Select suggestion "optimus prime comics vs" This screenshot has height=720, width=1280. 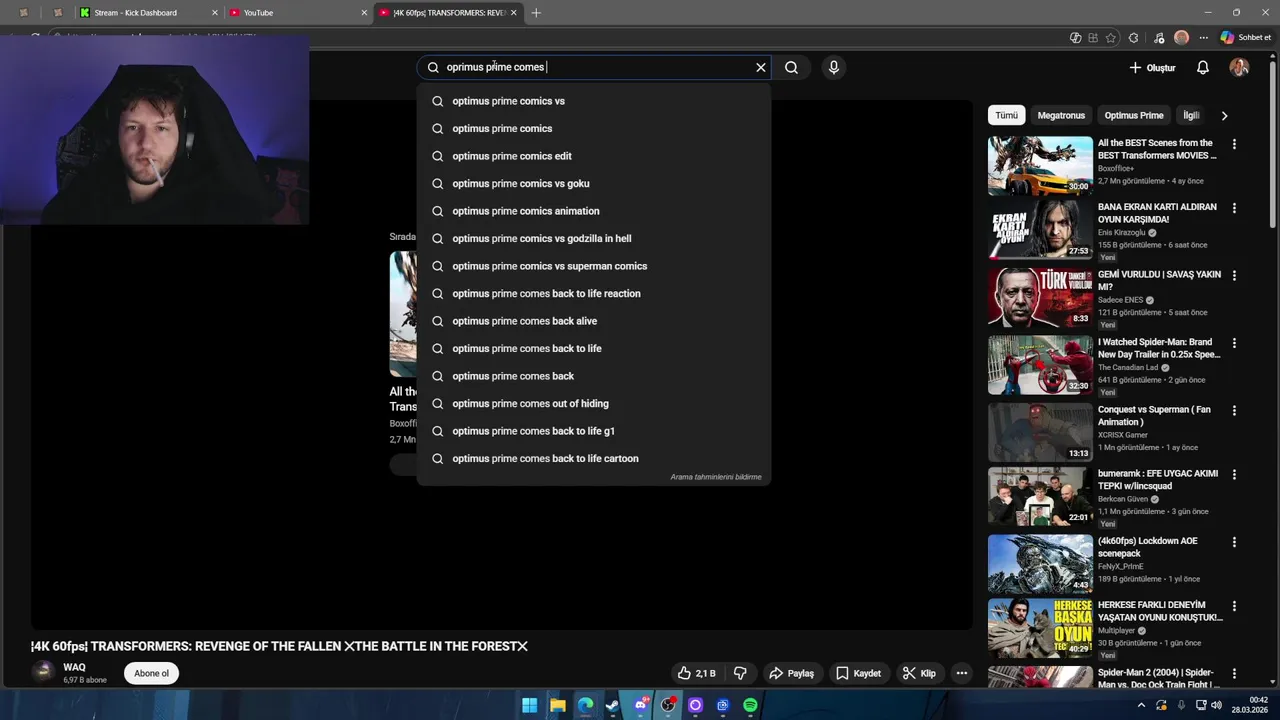(x=594, y=101)
